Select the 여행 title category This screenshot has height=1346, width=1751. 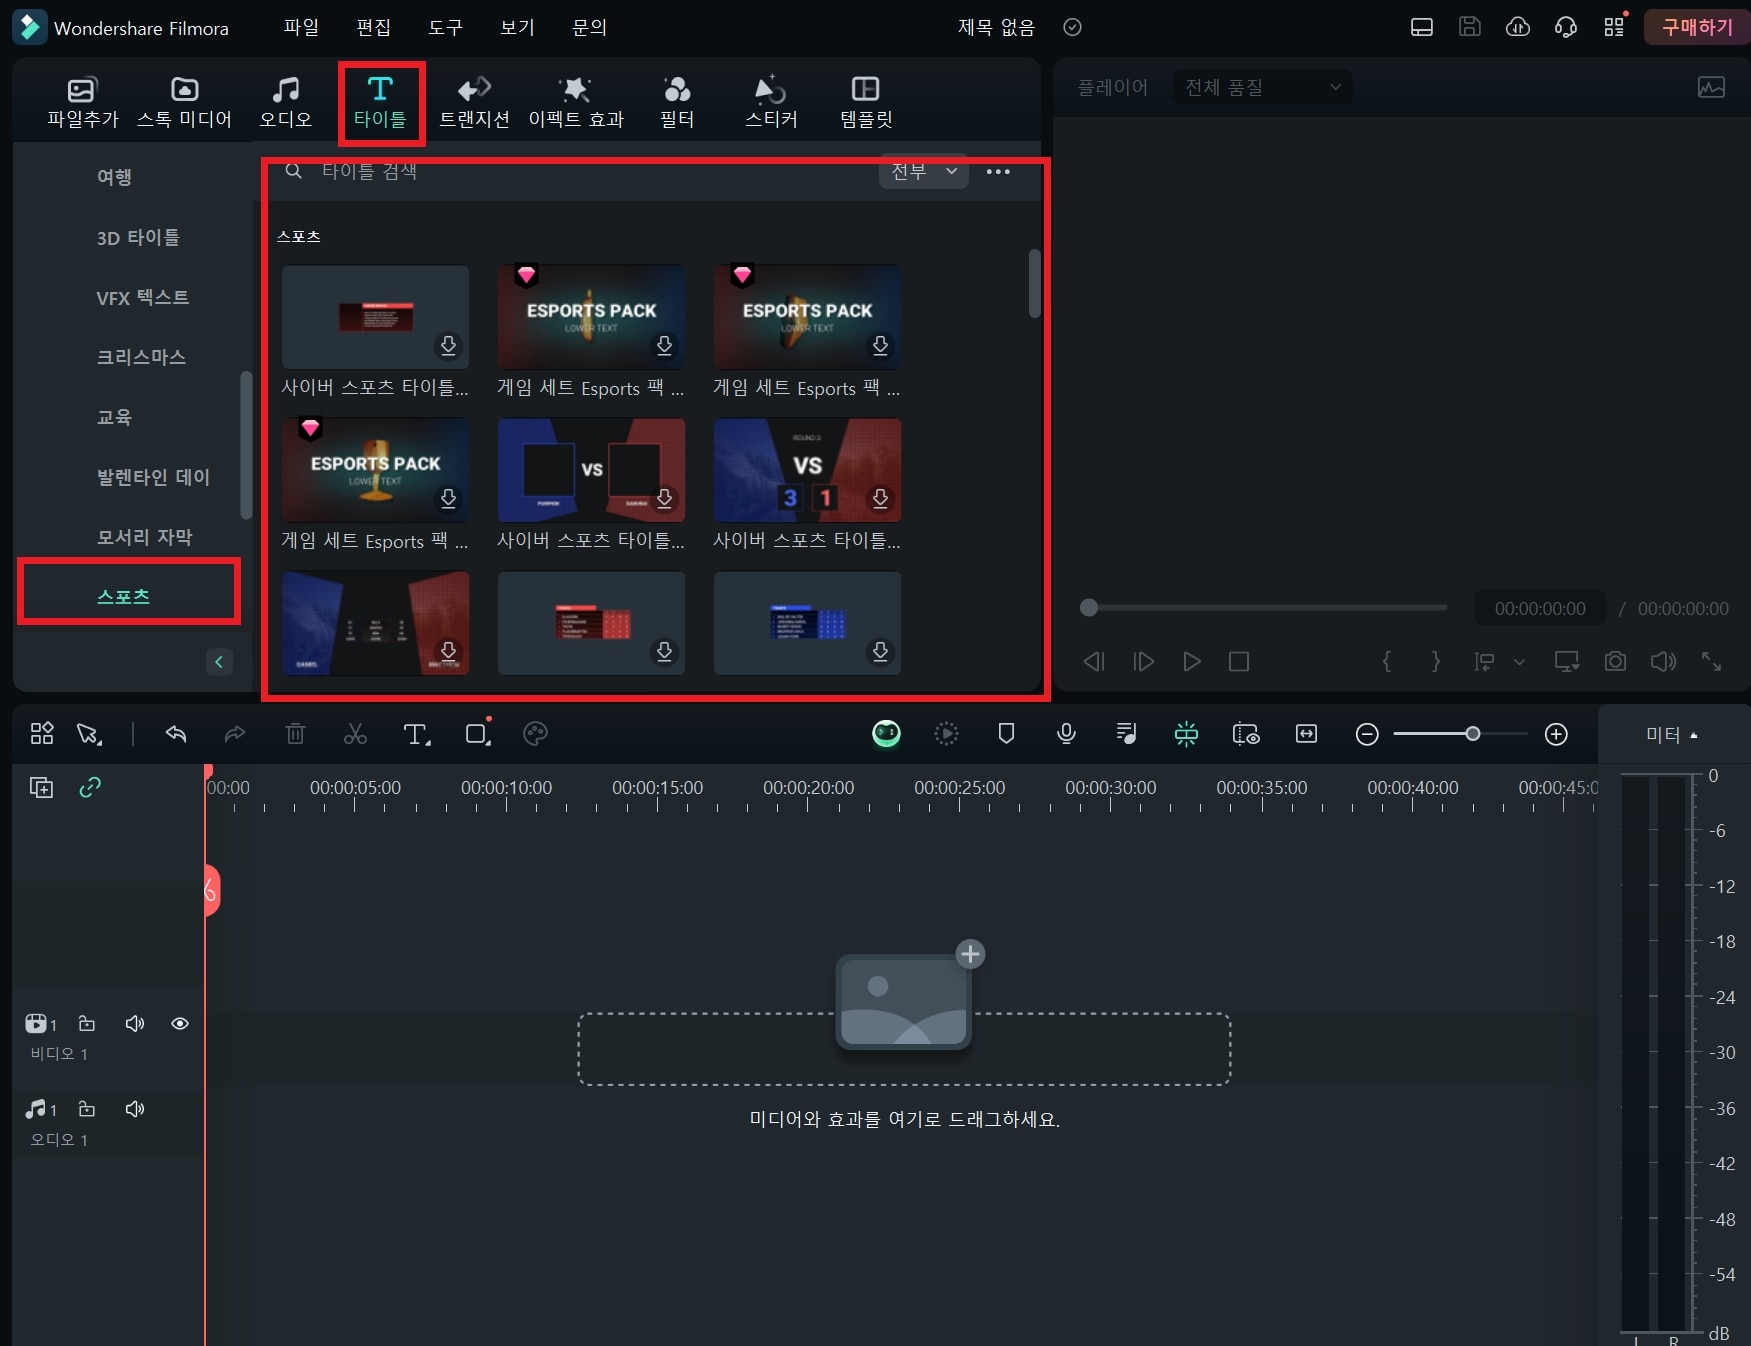114,177
